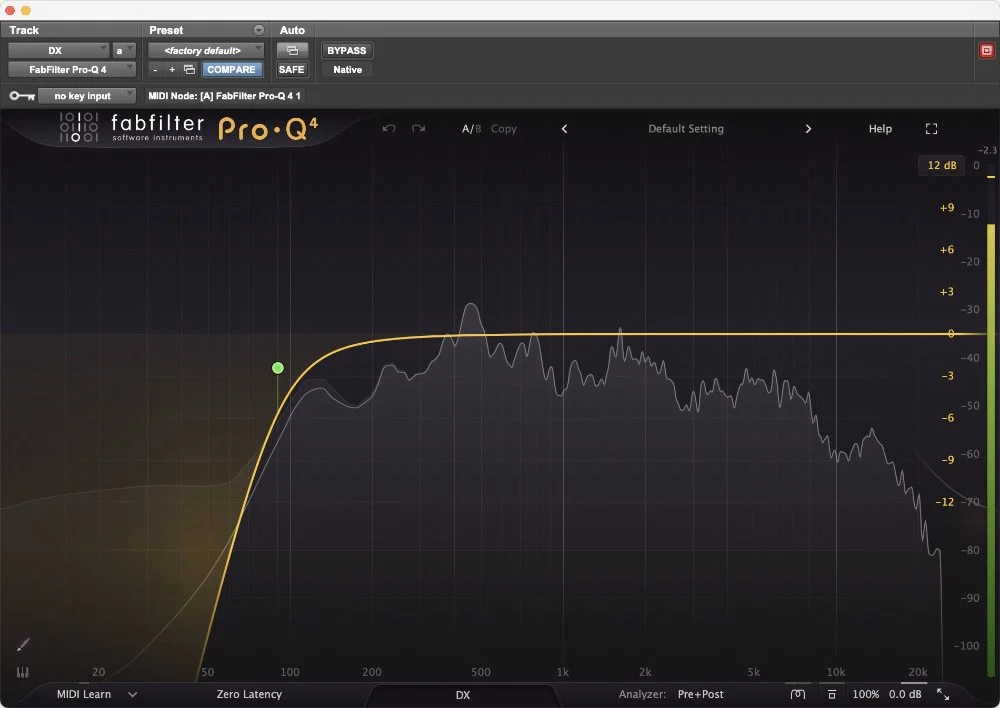Viewport: 1000px width, 708px height.
Task: Show the piano keyboard display icon
Action: pyautogui.click(x=22, y=672)
